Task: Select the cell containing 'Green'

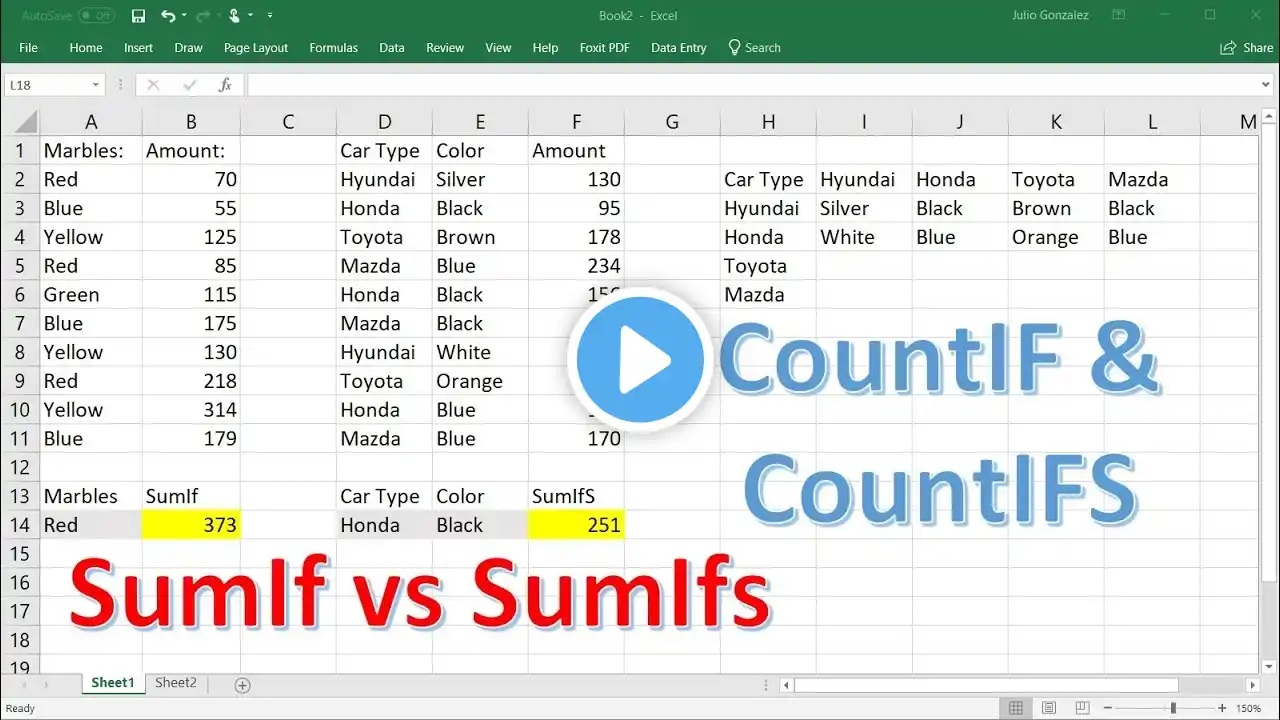Action: [91, 295]
